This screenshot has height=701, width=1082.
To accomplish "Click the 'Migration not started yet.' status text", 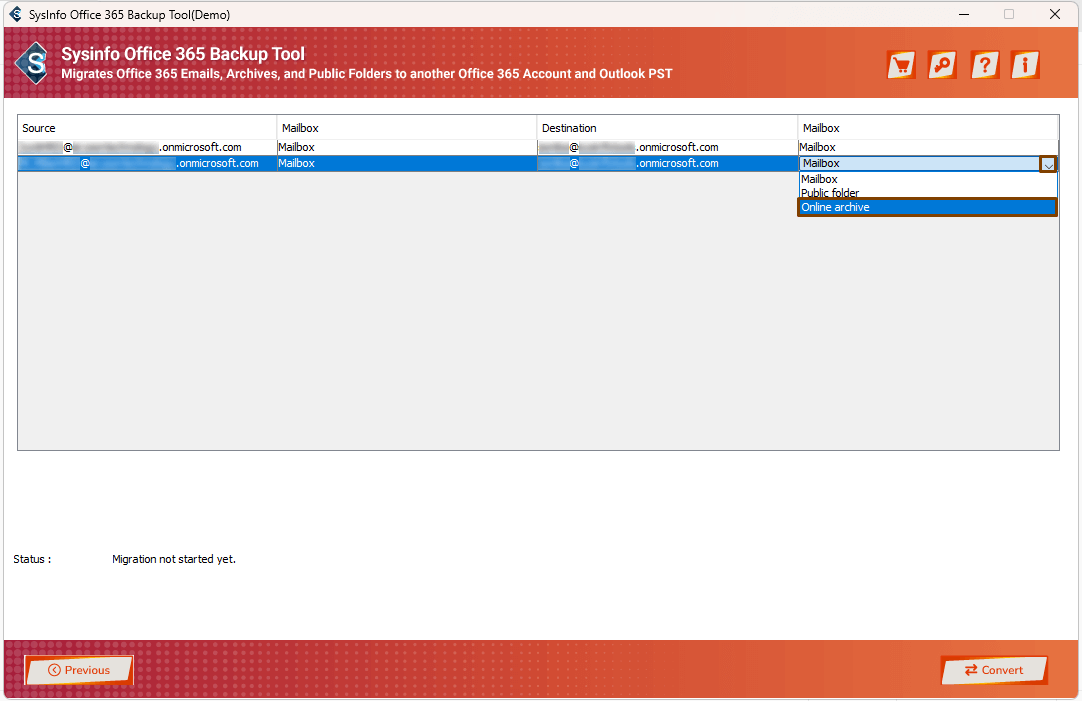I will pos(174,559).
